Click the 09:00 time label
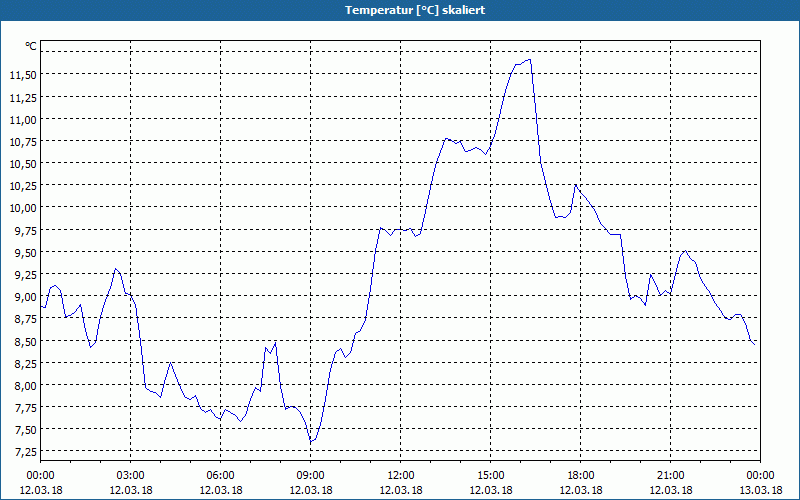The width and height of the screenshot is (800, 500). point(311,476)
